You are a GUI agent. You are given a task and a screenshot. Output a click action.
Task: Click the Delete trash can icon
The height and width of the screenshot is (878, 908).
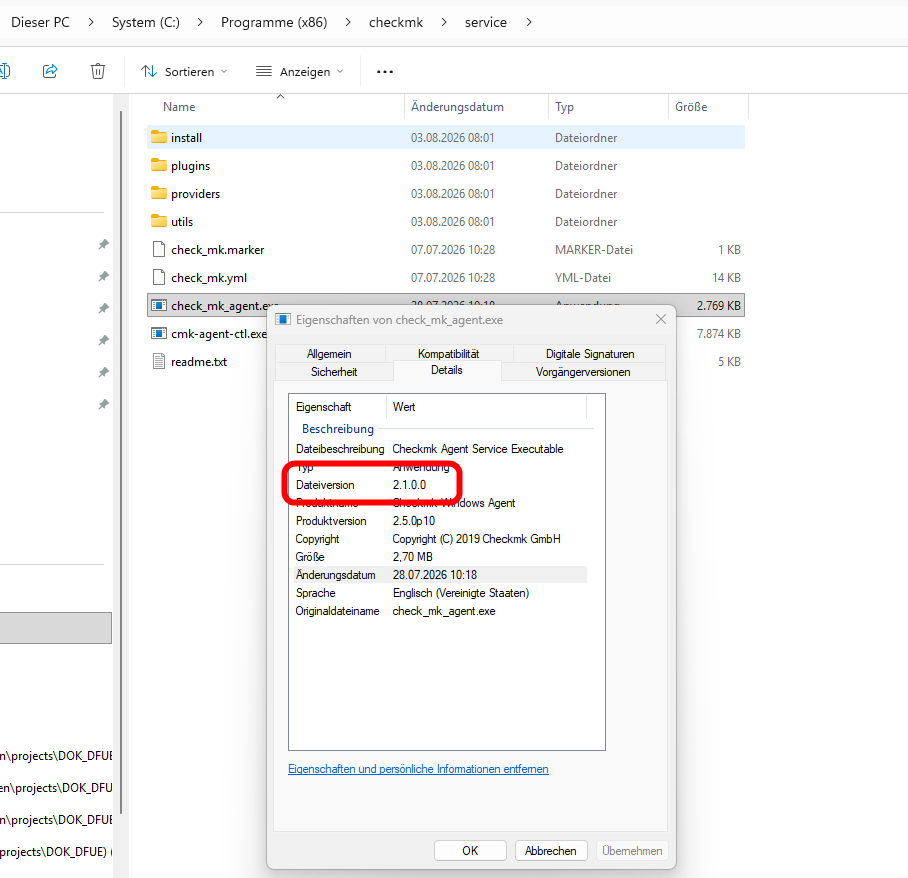click(98, 71)
